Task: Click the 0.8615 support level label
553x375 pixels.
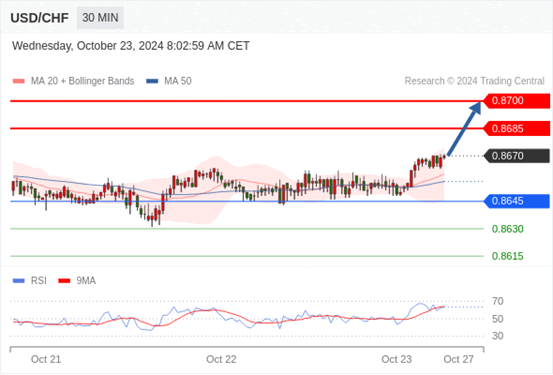Action: (508, 256)
